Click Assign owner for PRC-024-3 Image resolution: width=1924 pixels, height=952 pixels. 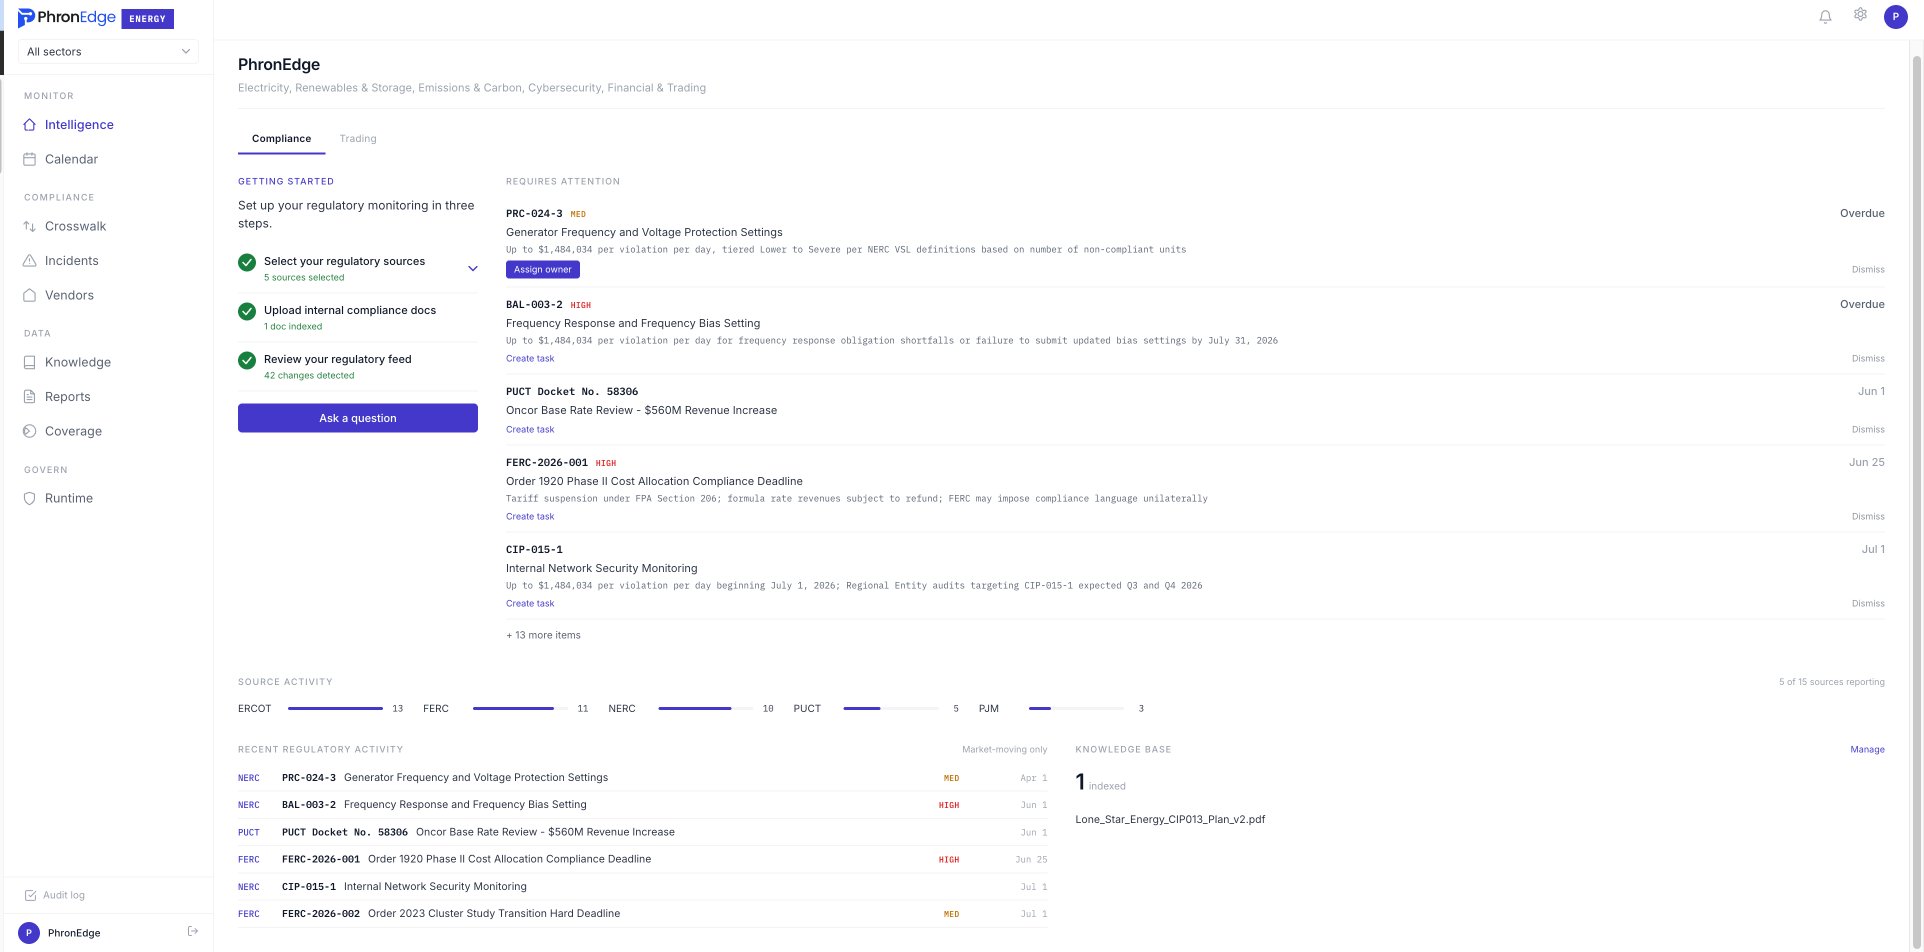click(543, 269)
